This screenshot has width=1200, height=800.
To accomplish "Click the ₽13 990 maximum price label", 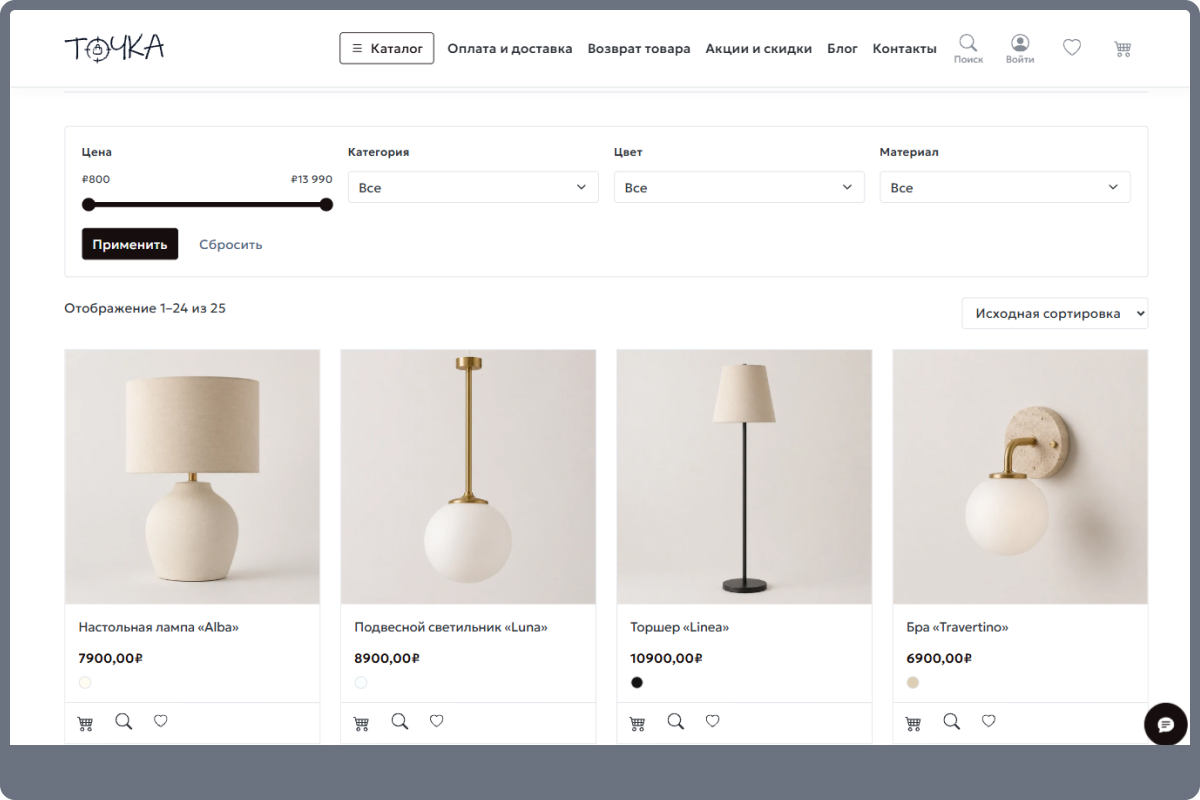I will pos(312,179).
